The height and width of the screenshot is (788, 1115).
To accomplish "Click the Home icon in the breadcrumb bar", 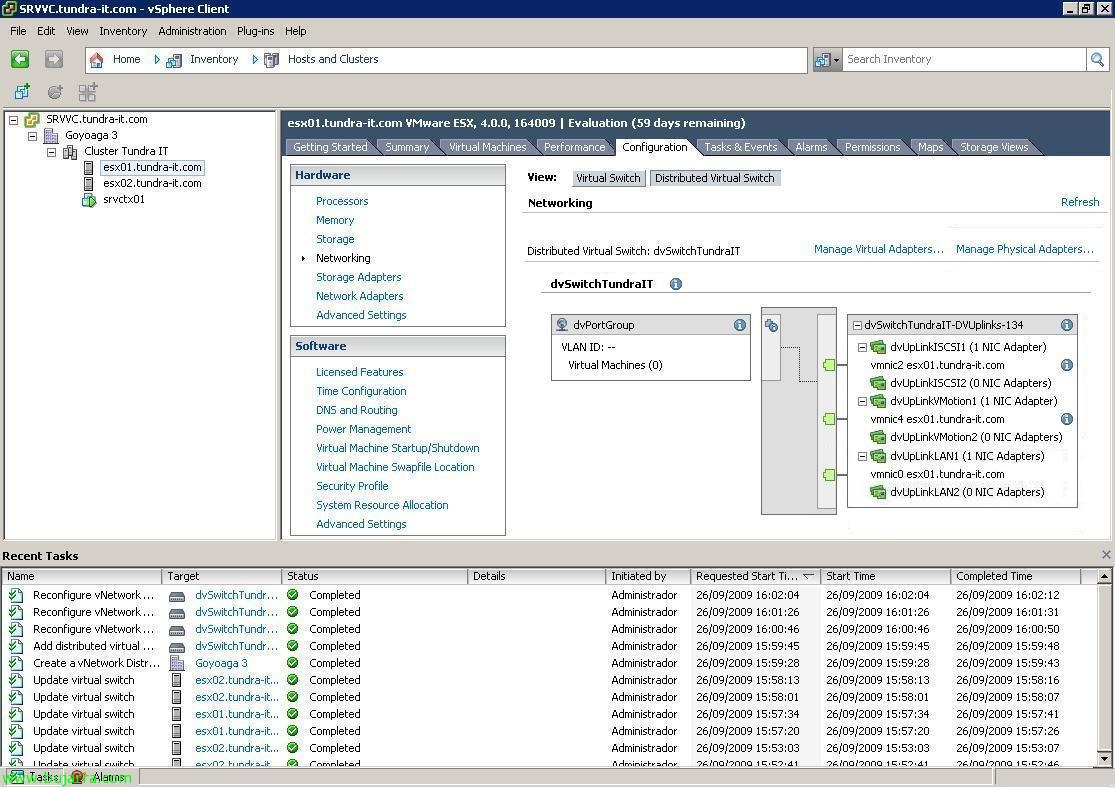I will pos(97,60).
